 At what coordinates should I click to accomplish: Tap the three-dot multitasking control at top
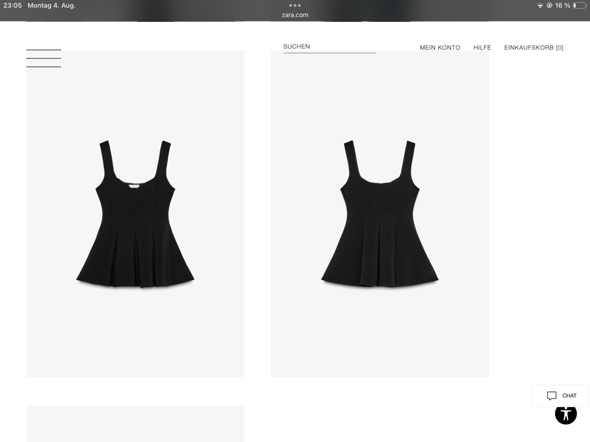tap(295, 5)
